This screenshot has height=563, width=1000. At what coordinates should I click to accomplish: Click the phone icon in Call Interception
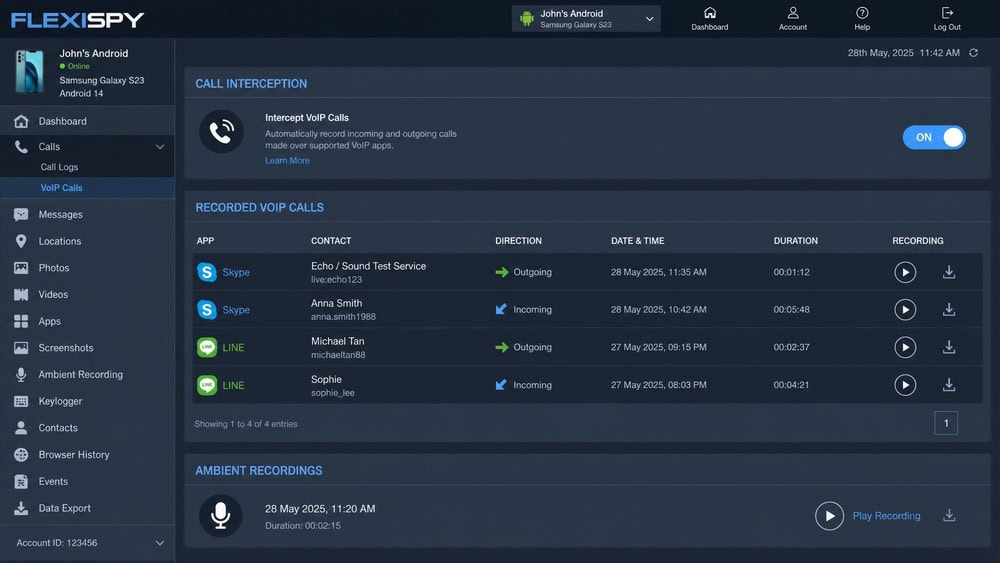tap(221, 132)
